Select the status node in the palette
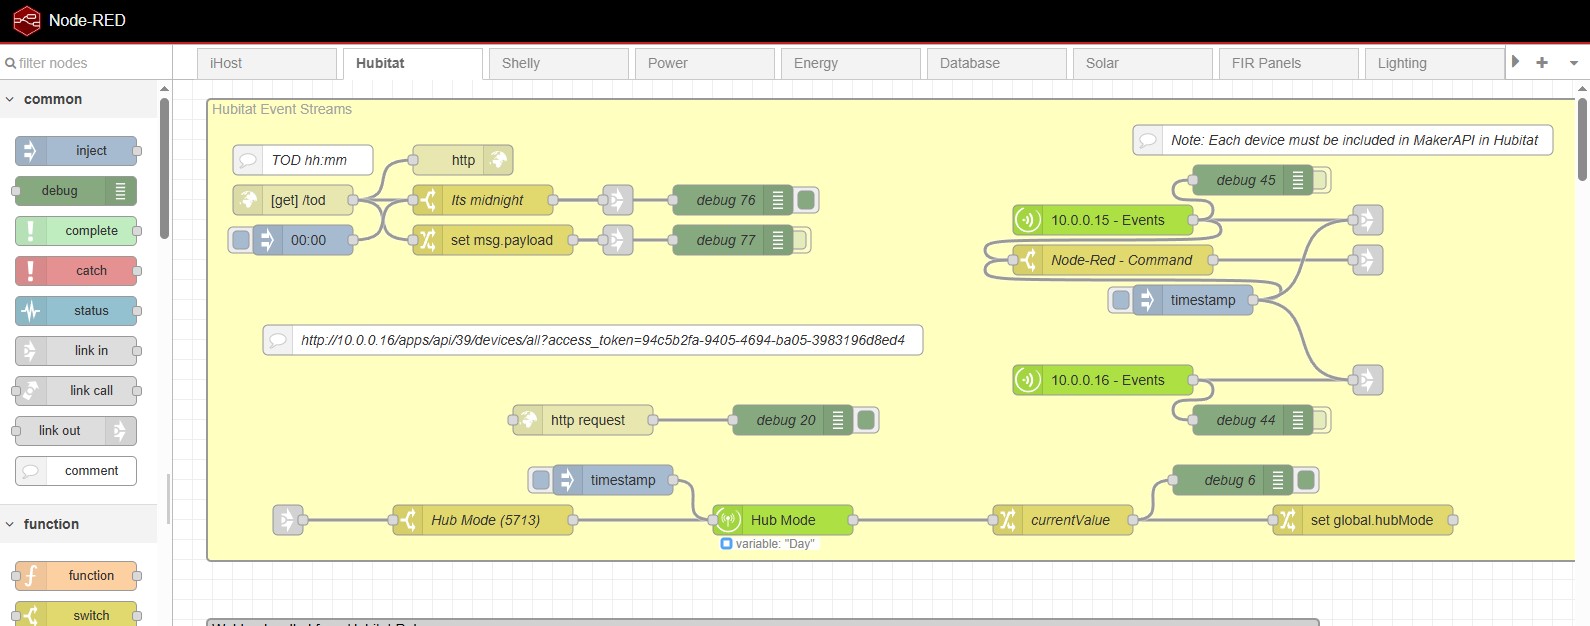The image size is (1590, 626). (77, 311)
